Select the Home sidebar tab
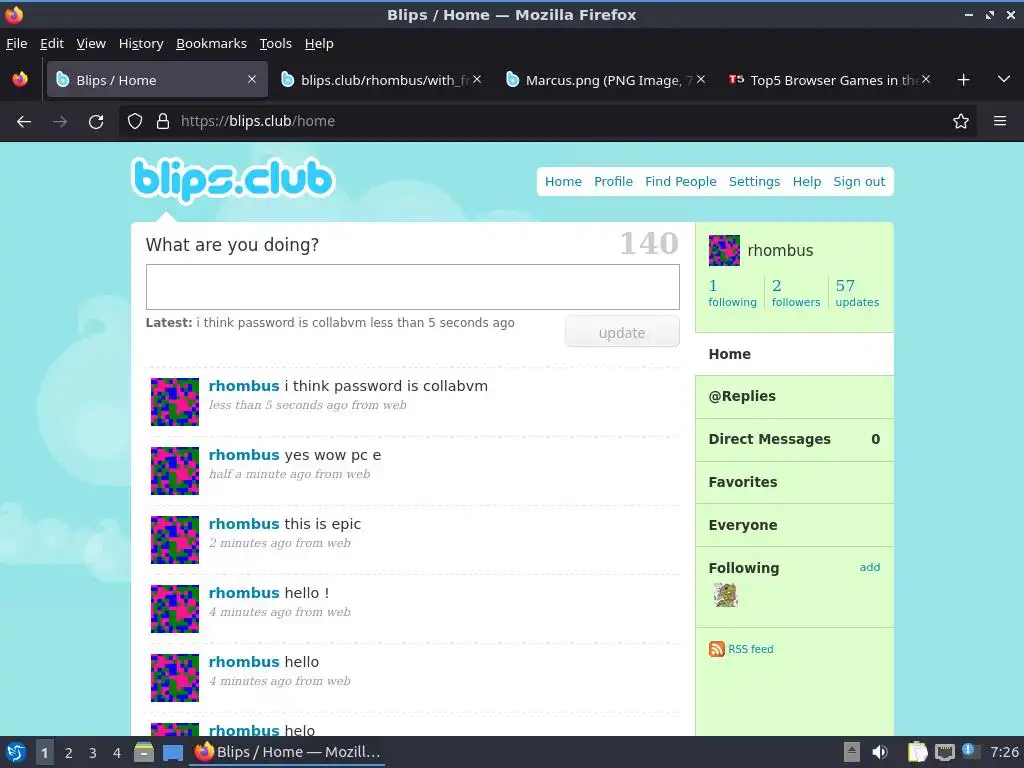The height and width of the screenshot is (768, 1024). click(794, 354)
